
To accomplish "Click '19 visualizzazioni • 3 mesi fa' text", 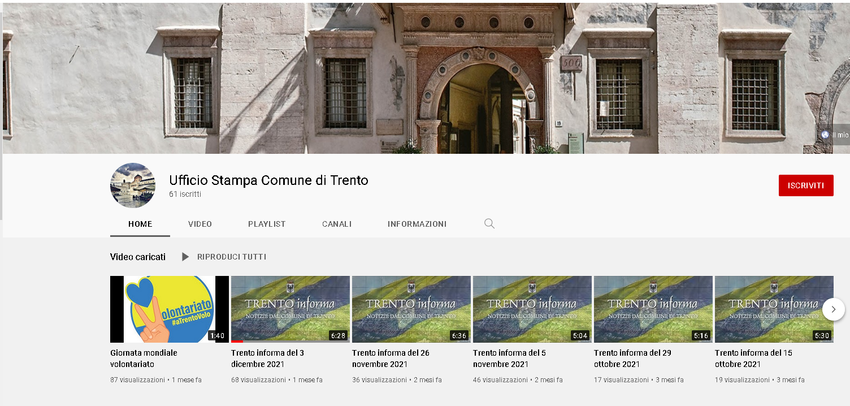I will pyautogui.click(x=759, y=380).
